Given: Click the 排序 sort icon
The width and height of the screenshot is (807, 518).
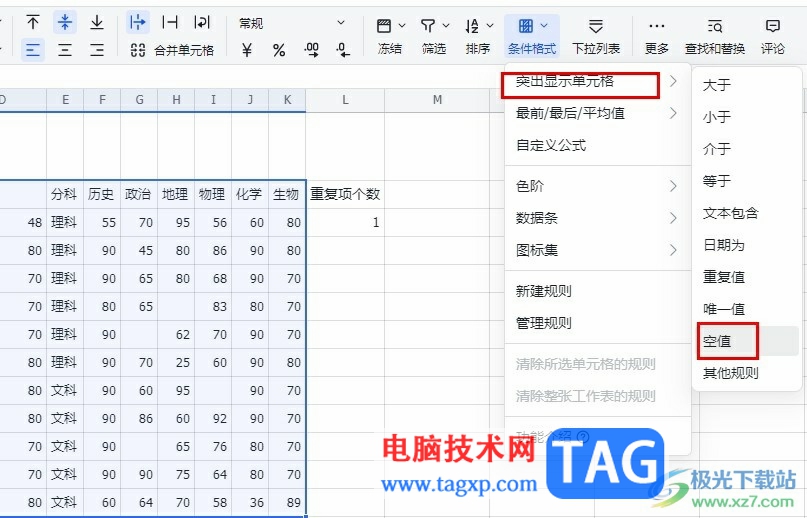Looking at the screenshot, I should tap(471, 25).
